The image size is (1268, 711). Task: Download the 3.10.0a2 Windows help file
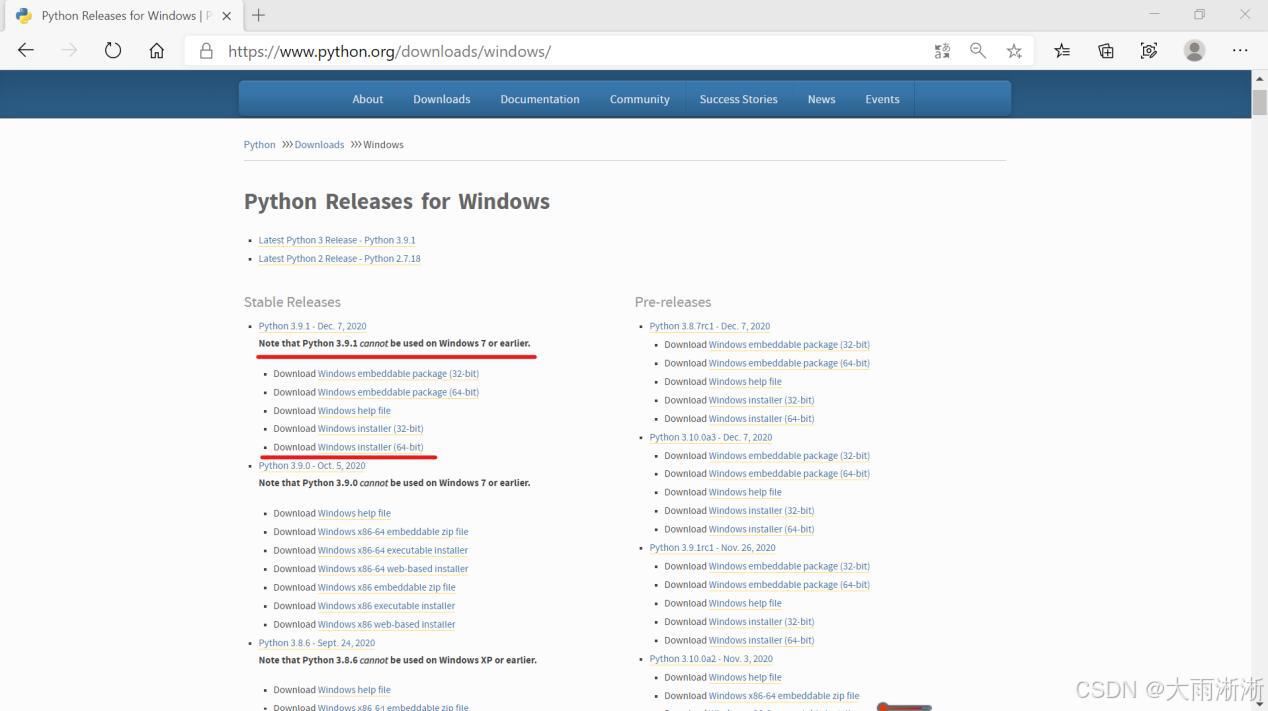[745, 677]
